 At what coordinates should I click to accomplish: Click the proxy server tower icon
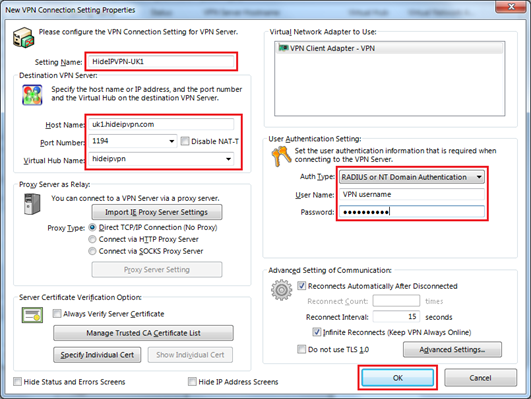[32, 204]
